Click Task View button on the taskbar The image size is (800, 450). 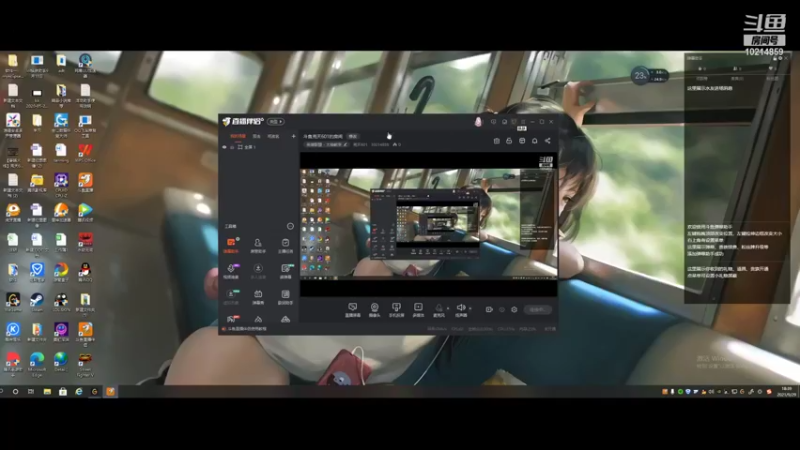coord(31,391)
